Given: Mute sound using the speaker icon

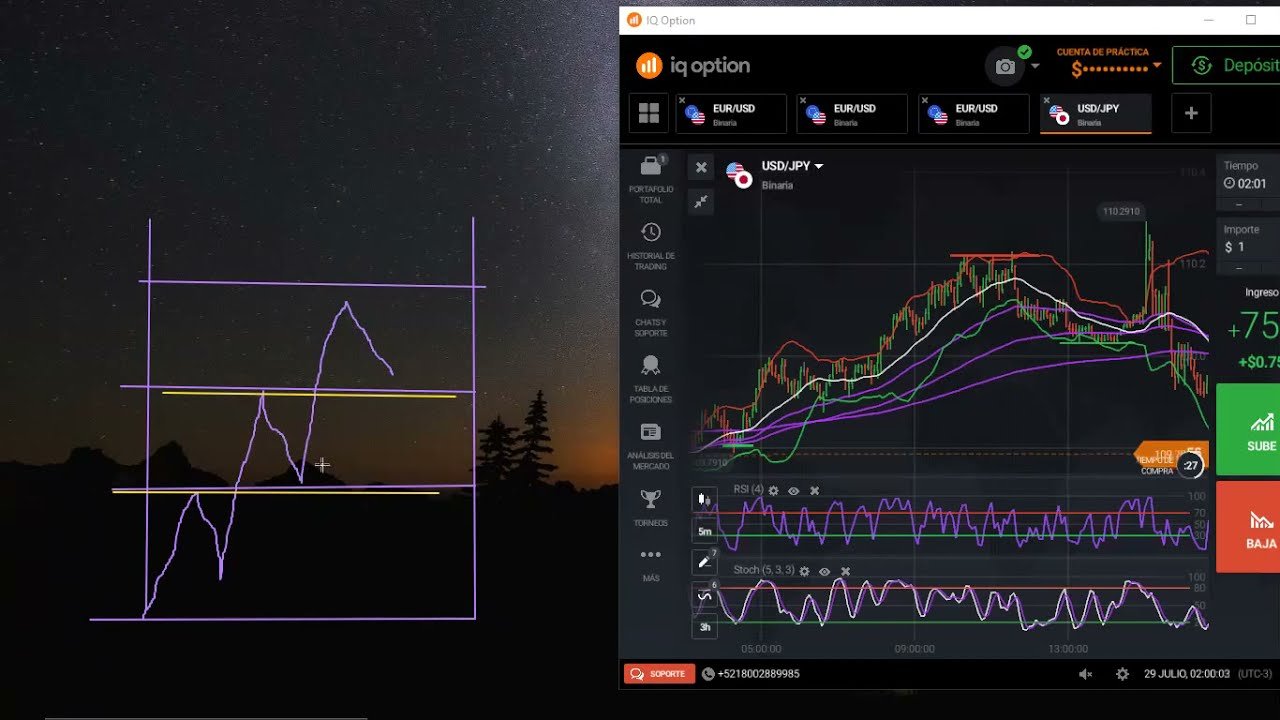Looking at the screenshot, I should click(1086, 674).
